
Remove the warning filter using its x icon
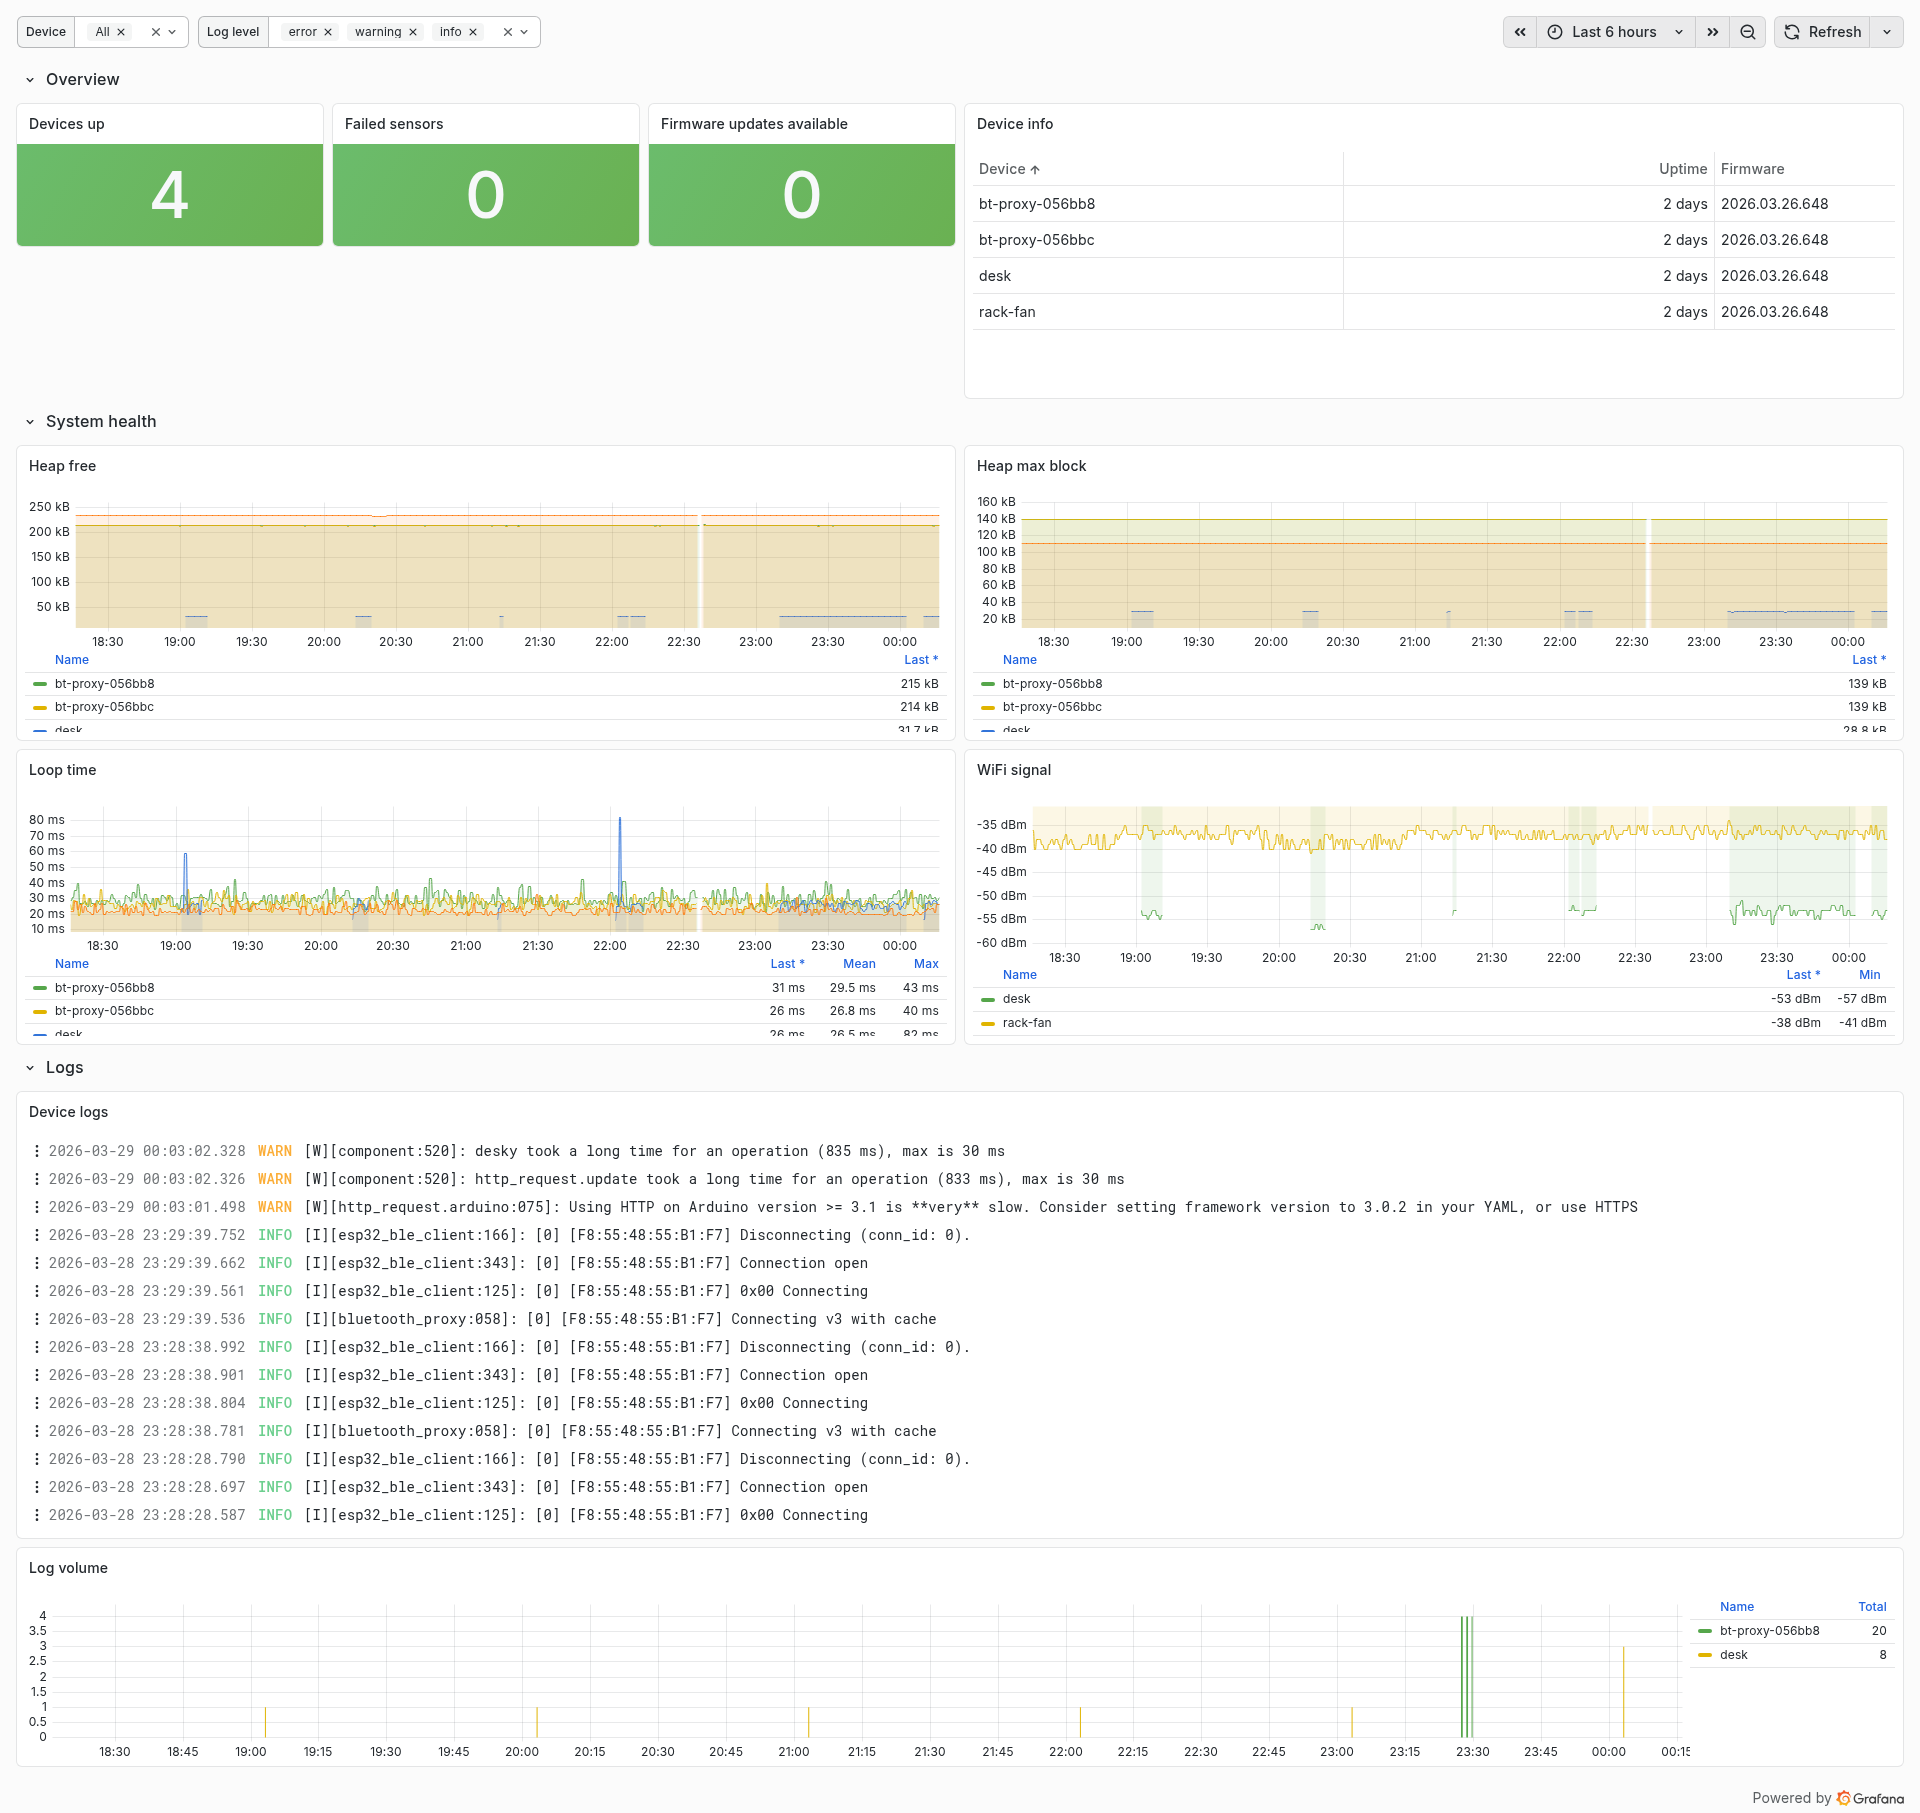[x=413, y=31]
